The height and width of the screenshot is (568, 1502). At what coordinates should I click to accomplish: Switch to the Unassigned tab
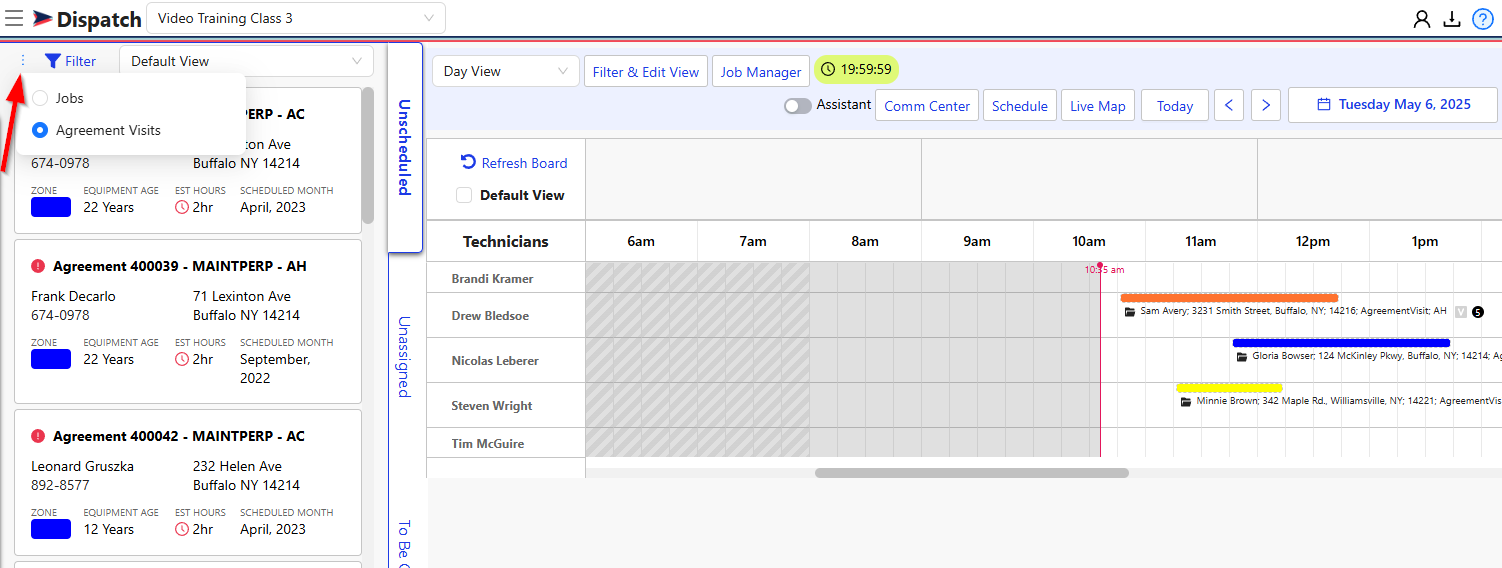[x=404, y=357]
